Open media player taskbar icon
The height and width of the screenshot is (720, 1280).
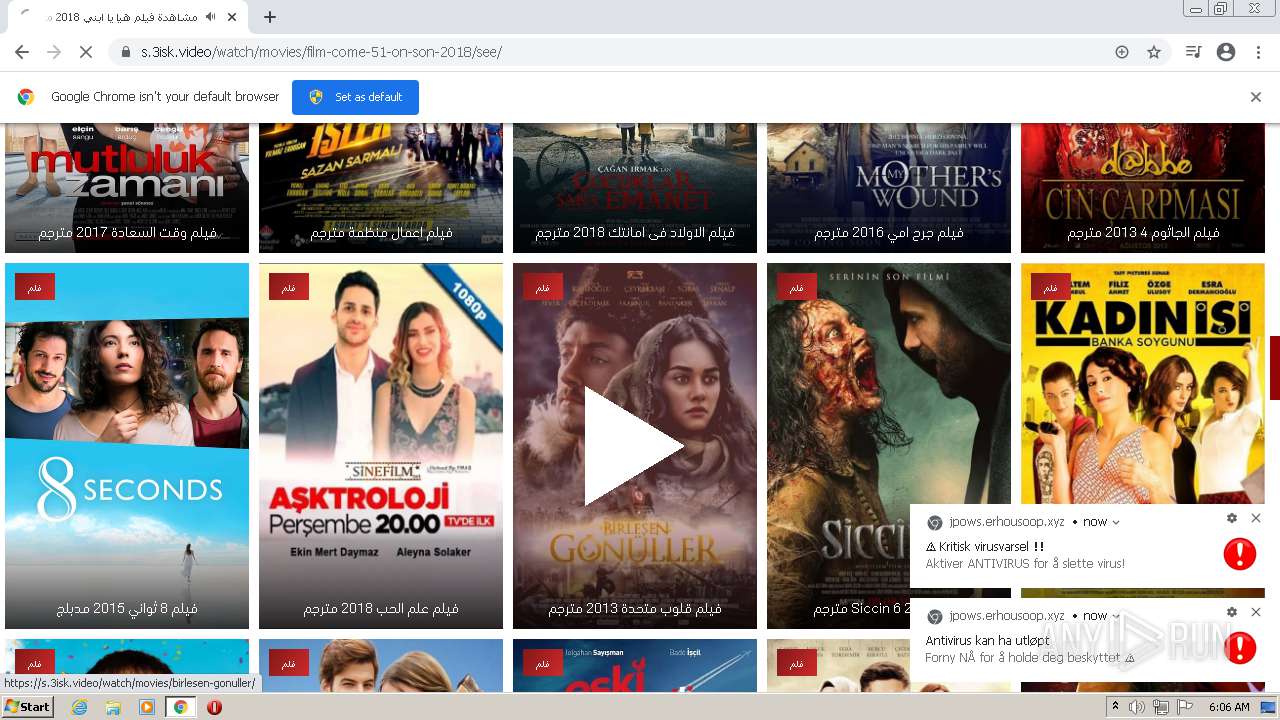pyautogui.click(x=147, y=707)
